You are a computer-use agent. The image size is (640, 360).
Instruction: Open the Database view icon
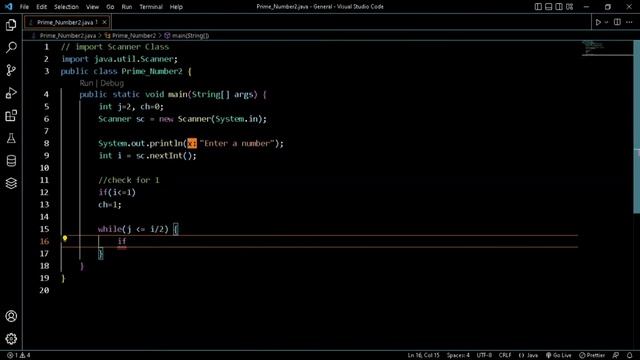[x=11, y=161]
